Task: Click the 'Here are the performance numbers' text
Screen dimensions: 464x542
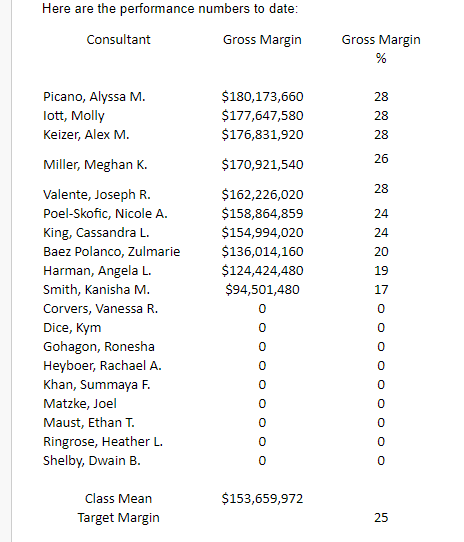Action: (170, 9)
